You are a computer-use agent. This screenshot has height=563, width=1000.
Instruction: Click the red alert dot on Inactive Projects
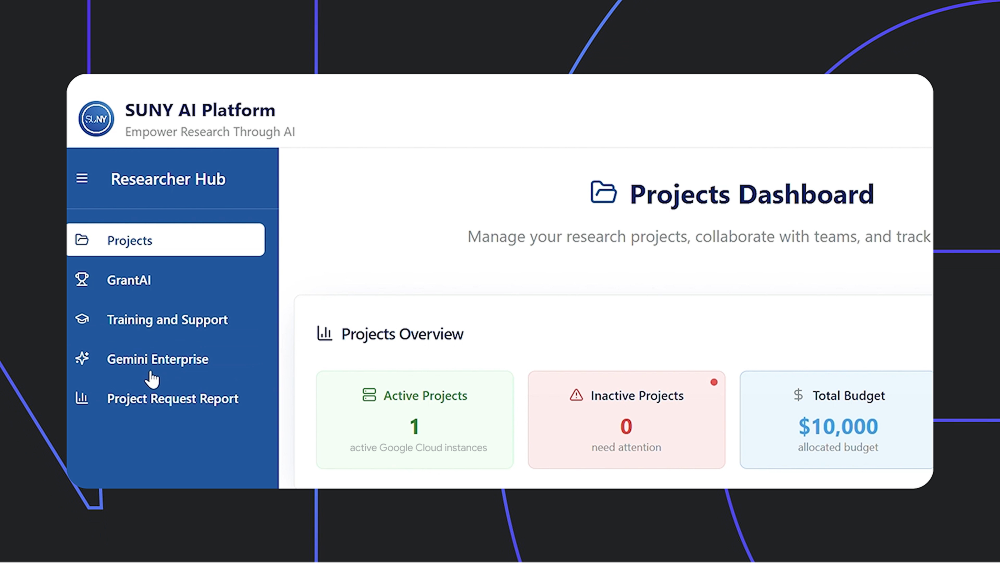click(714, 382)
